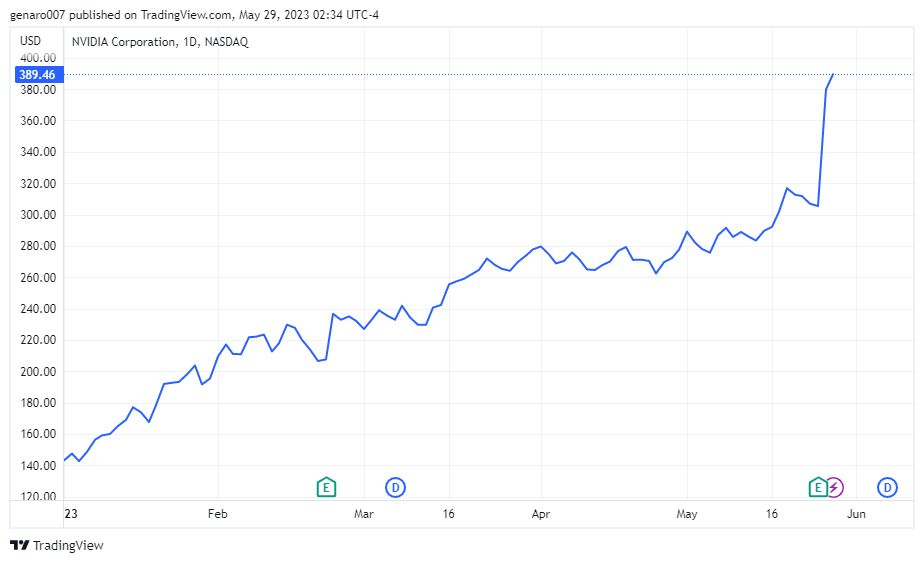Click the 300.00 level on price axis
Screen dimensions: 924x563
[38, 215]
